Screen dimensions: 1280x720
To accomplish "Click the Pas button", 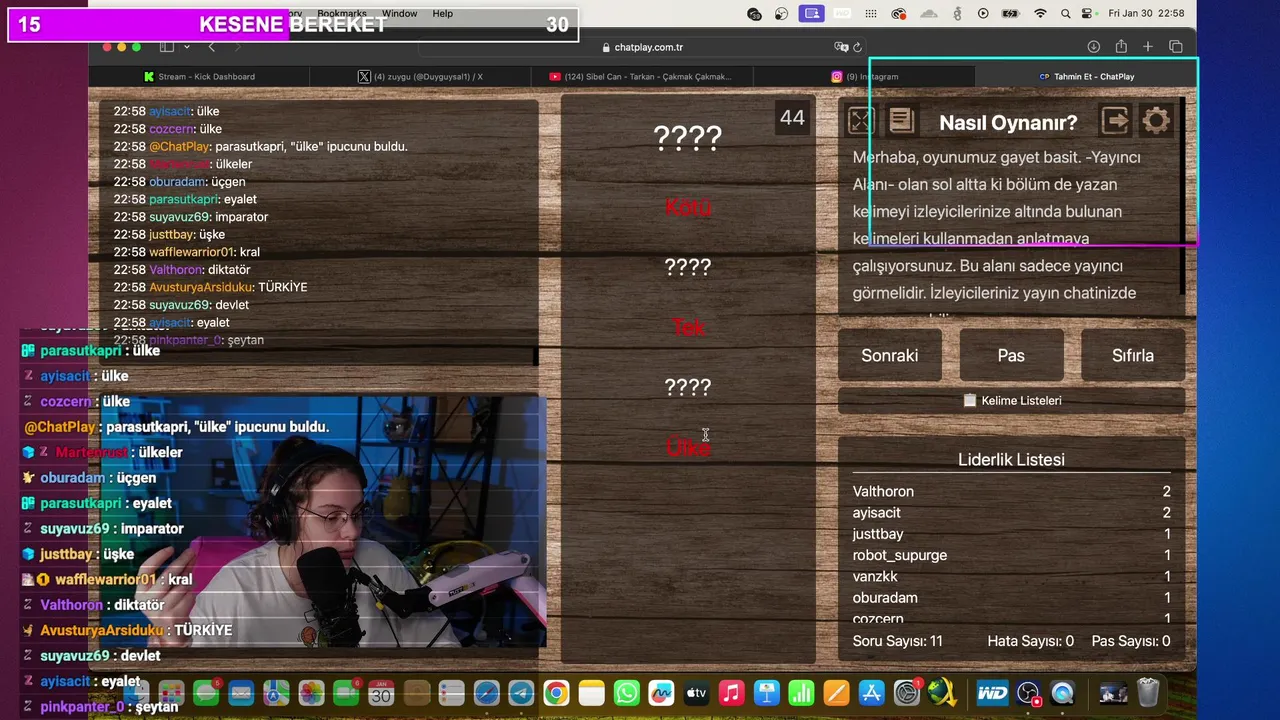I will coord(1011,355).
